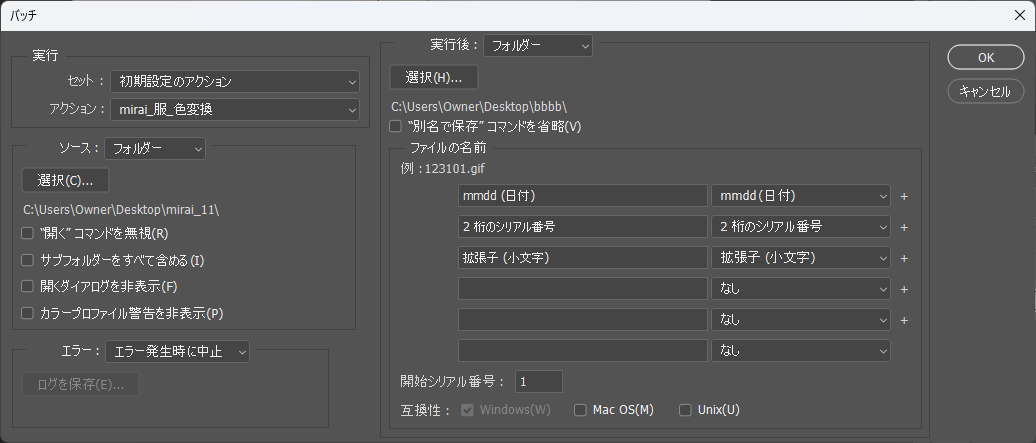Click 選択(H)... to choose destination folder

(433, 78)
